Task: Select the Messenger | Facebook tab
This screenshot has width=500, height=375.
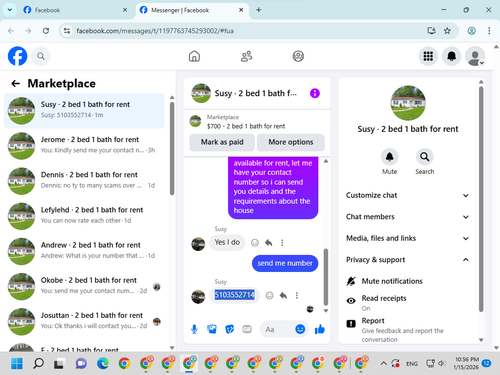Action: tap(192, 10)
